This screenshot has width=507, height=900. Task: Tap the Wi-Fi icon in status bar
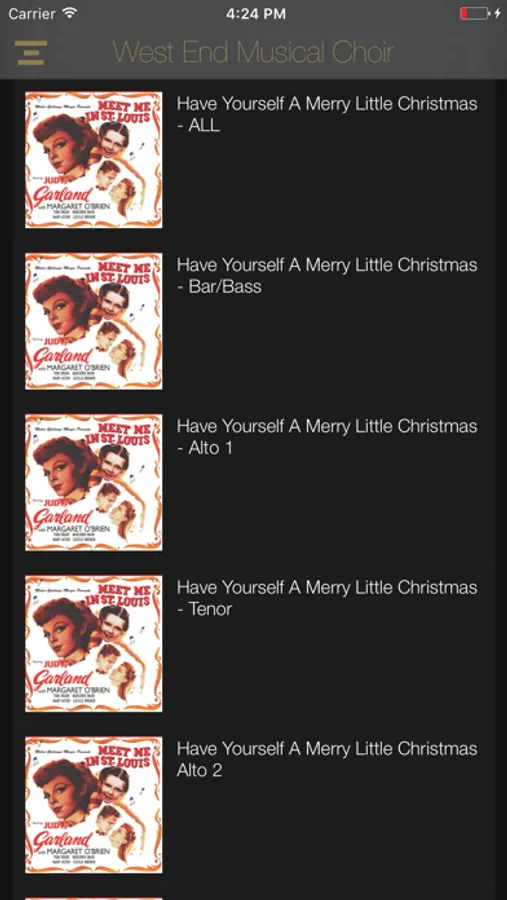[69, 13]
